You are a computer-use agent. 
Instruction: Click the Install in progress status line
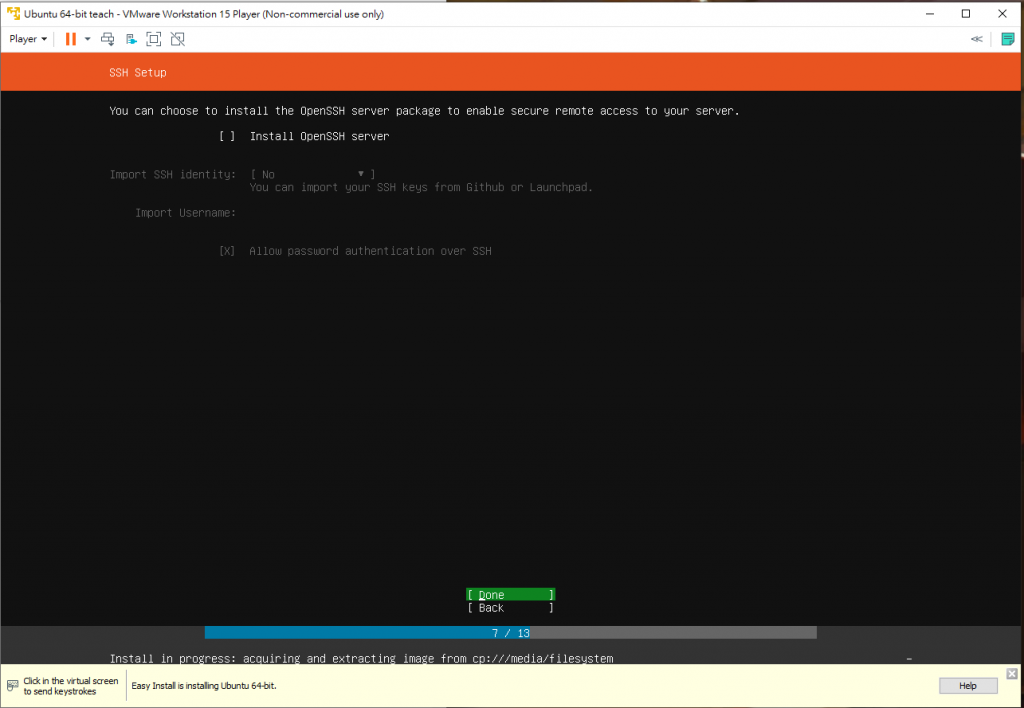tap(361, 658)
